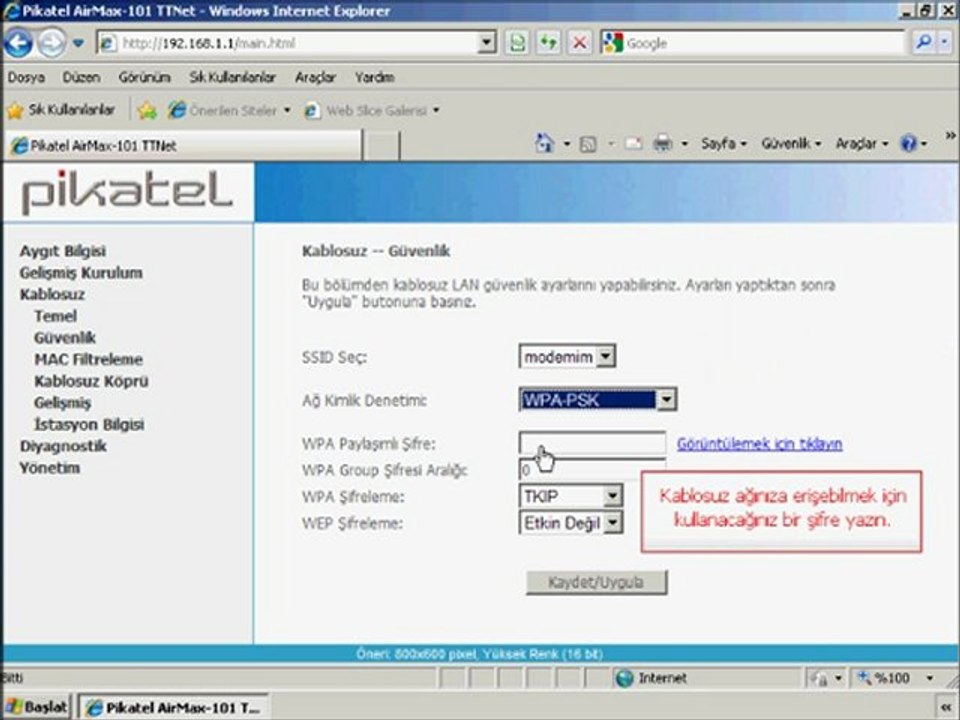Open the WPA Şifreleme TKIP dropdown
This screenshot has width=960, height=720.
point(571,496)
